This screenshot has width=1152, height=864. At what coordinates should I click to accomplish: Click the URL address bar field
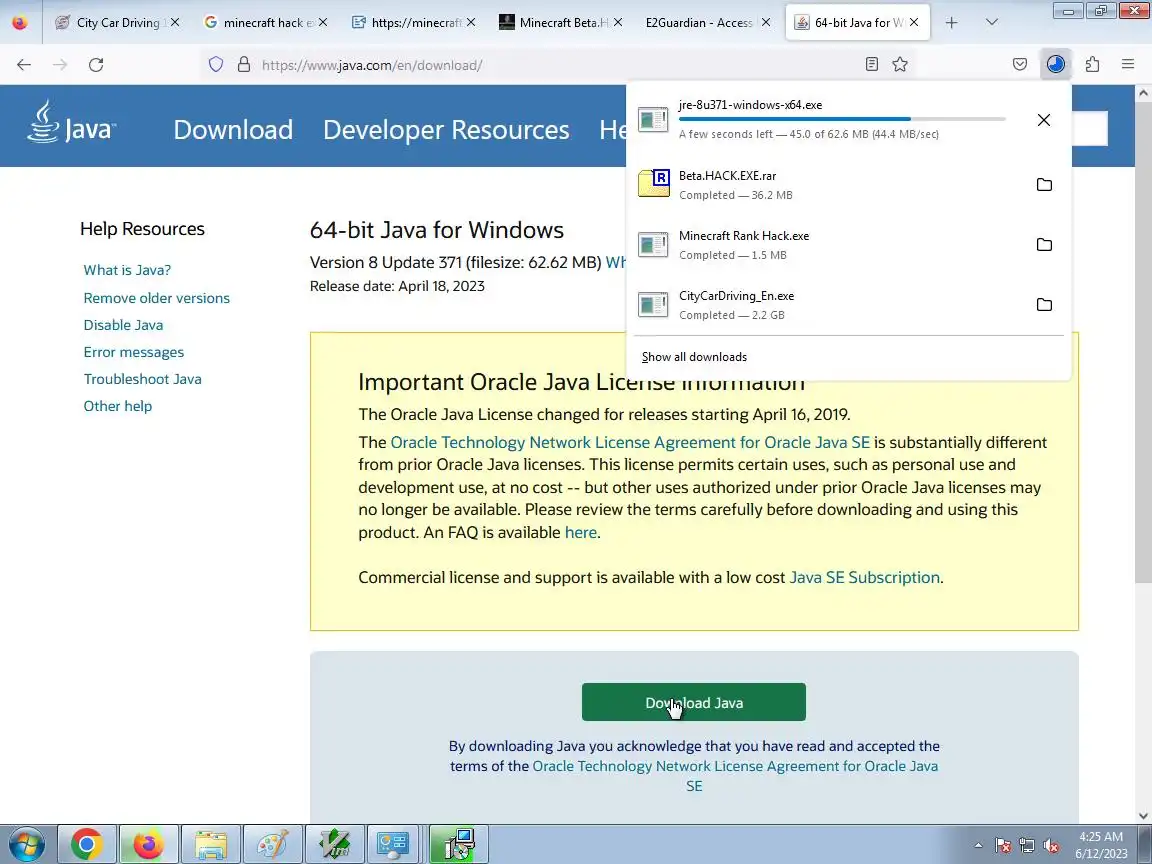click(558, 65)
